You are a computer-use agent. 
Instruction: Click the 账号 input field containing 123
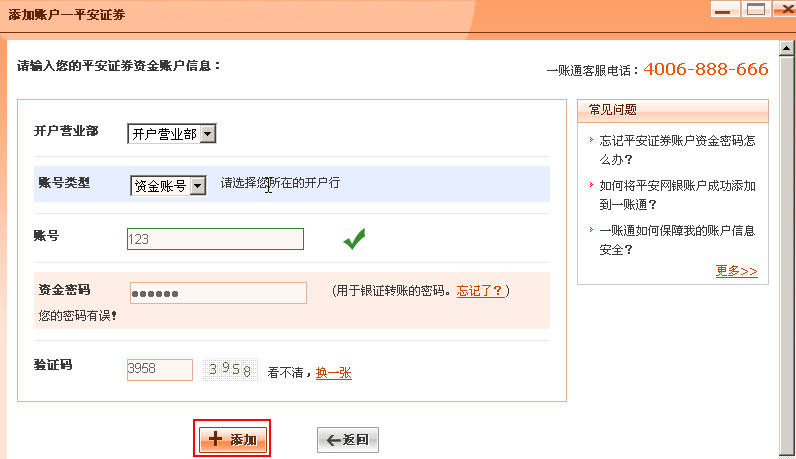click(x=215, y=239)
